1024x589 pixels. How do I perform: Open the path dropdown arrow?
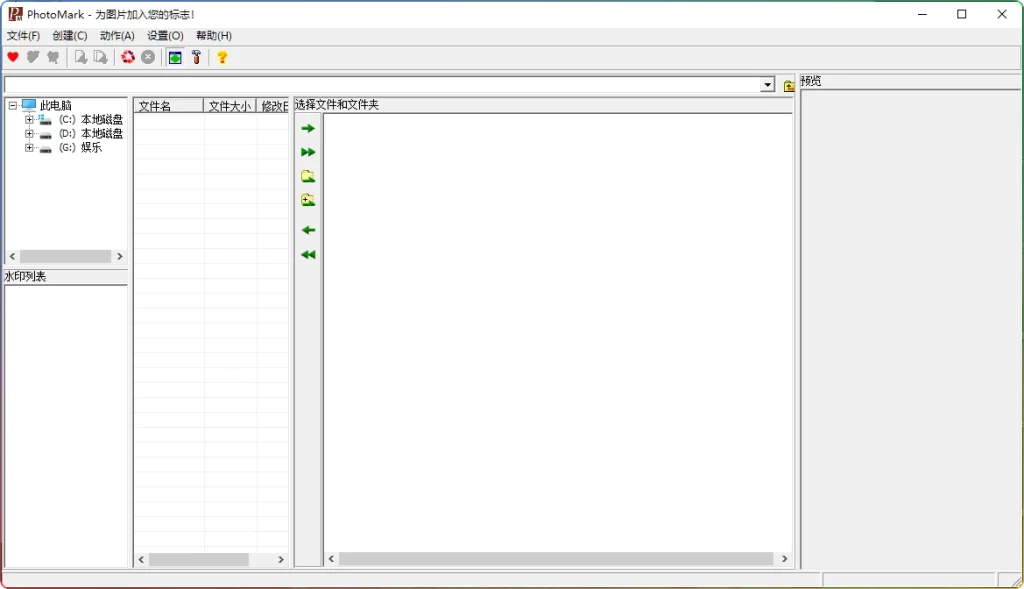coord(767,86)
